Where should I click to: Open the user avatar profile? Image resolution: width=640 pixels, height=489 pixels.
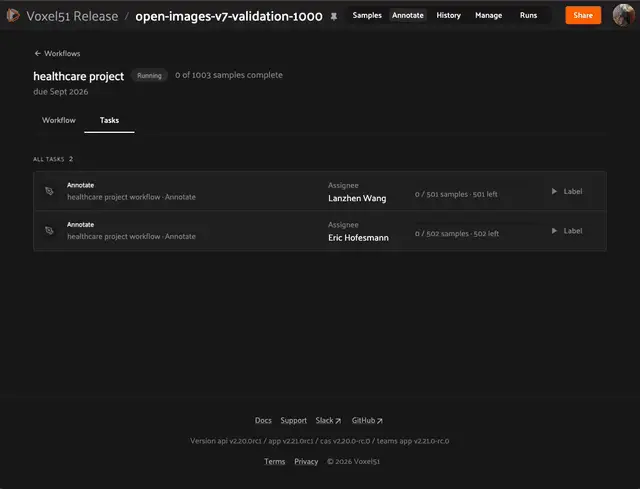624,15
